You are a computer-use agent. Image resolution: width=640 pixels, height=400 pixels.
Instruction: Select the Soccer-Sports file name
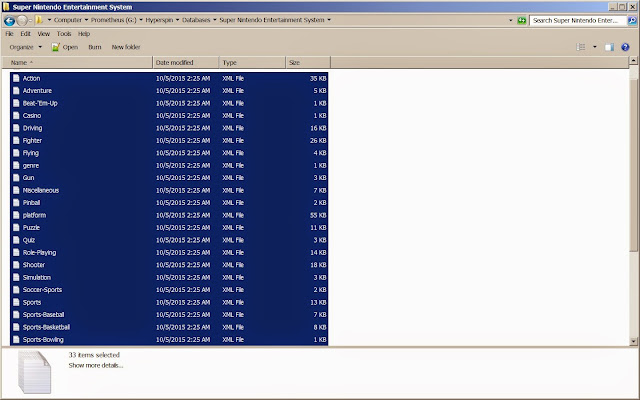(42, 290)
